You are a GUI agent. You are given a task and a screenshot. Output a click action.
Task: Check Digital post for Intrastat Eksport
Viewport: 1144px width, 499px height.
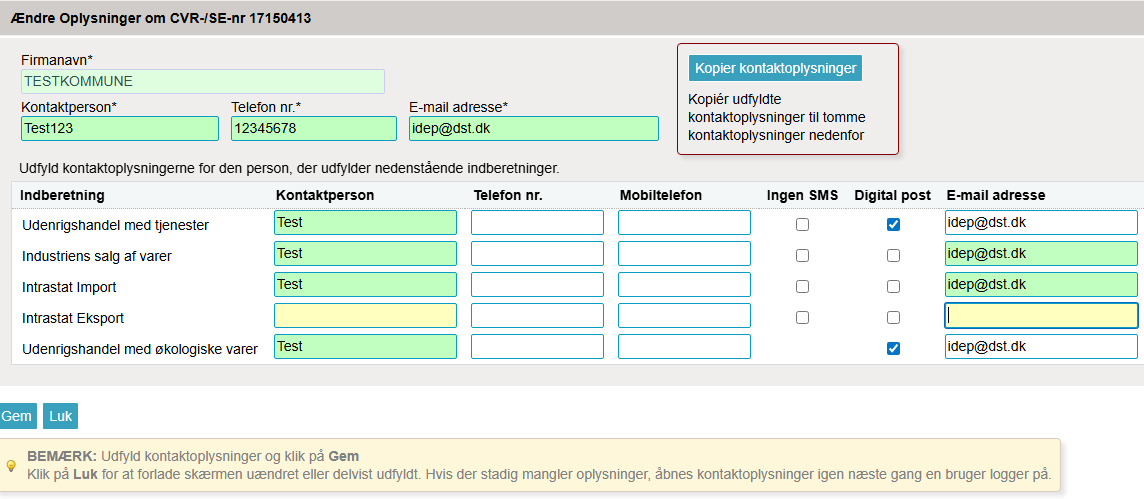pyautogui.click(x=893, y=318)
